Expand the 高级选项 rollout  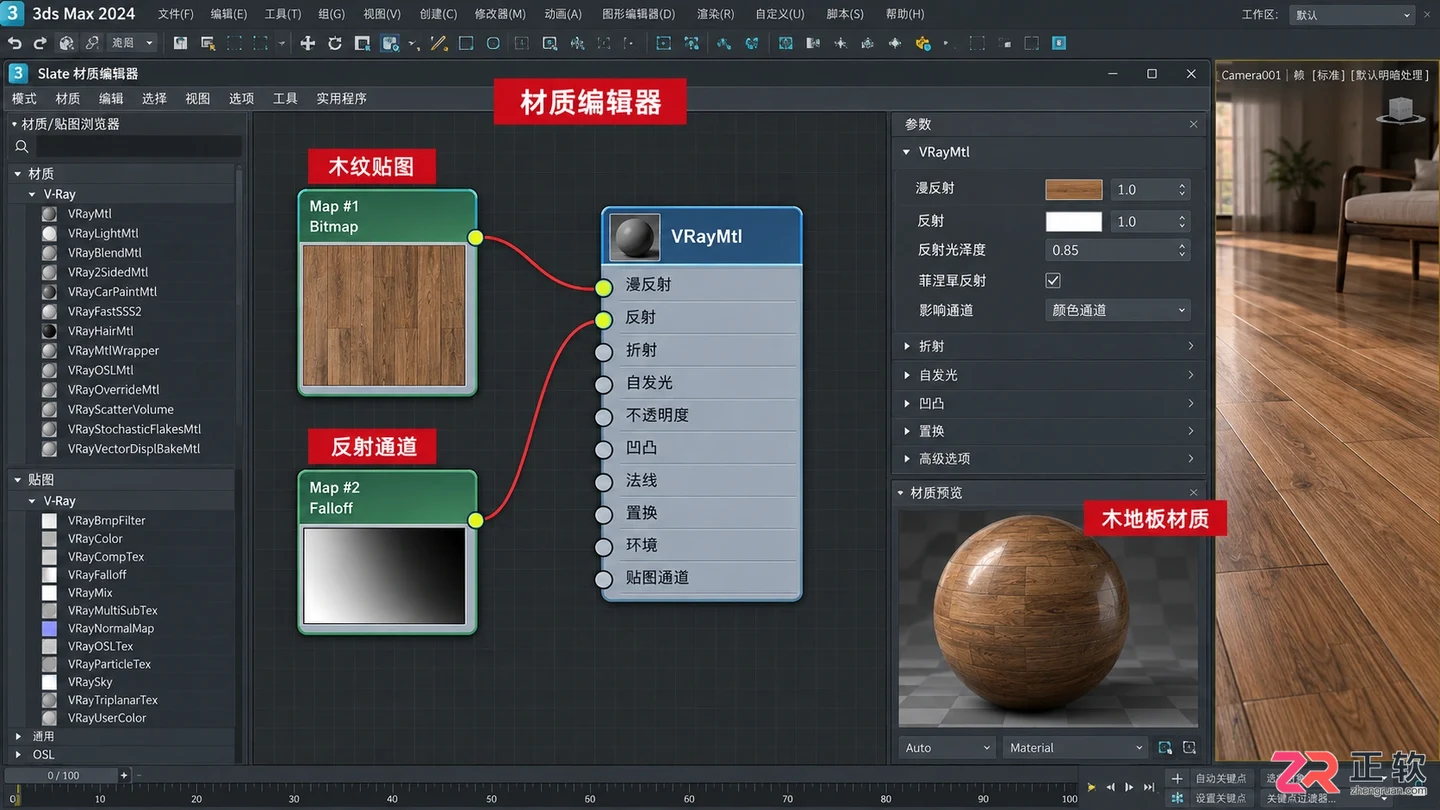click(x=1049, y=459)
